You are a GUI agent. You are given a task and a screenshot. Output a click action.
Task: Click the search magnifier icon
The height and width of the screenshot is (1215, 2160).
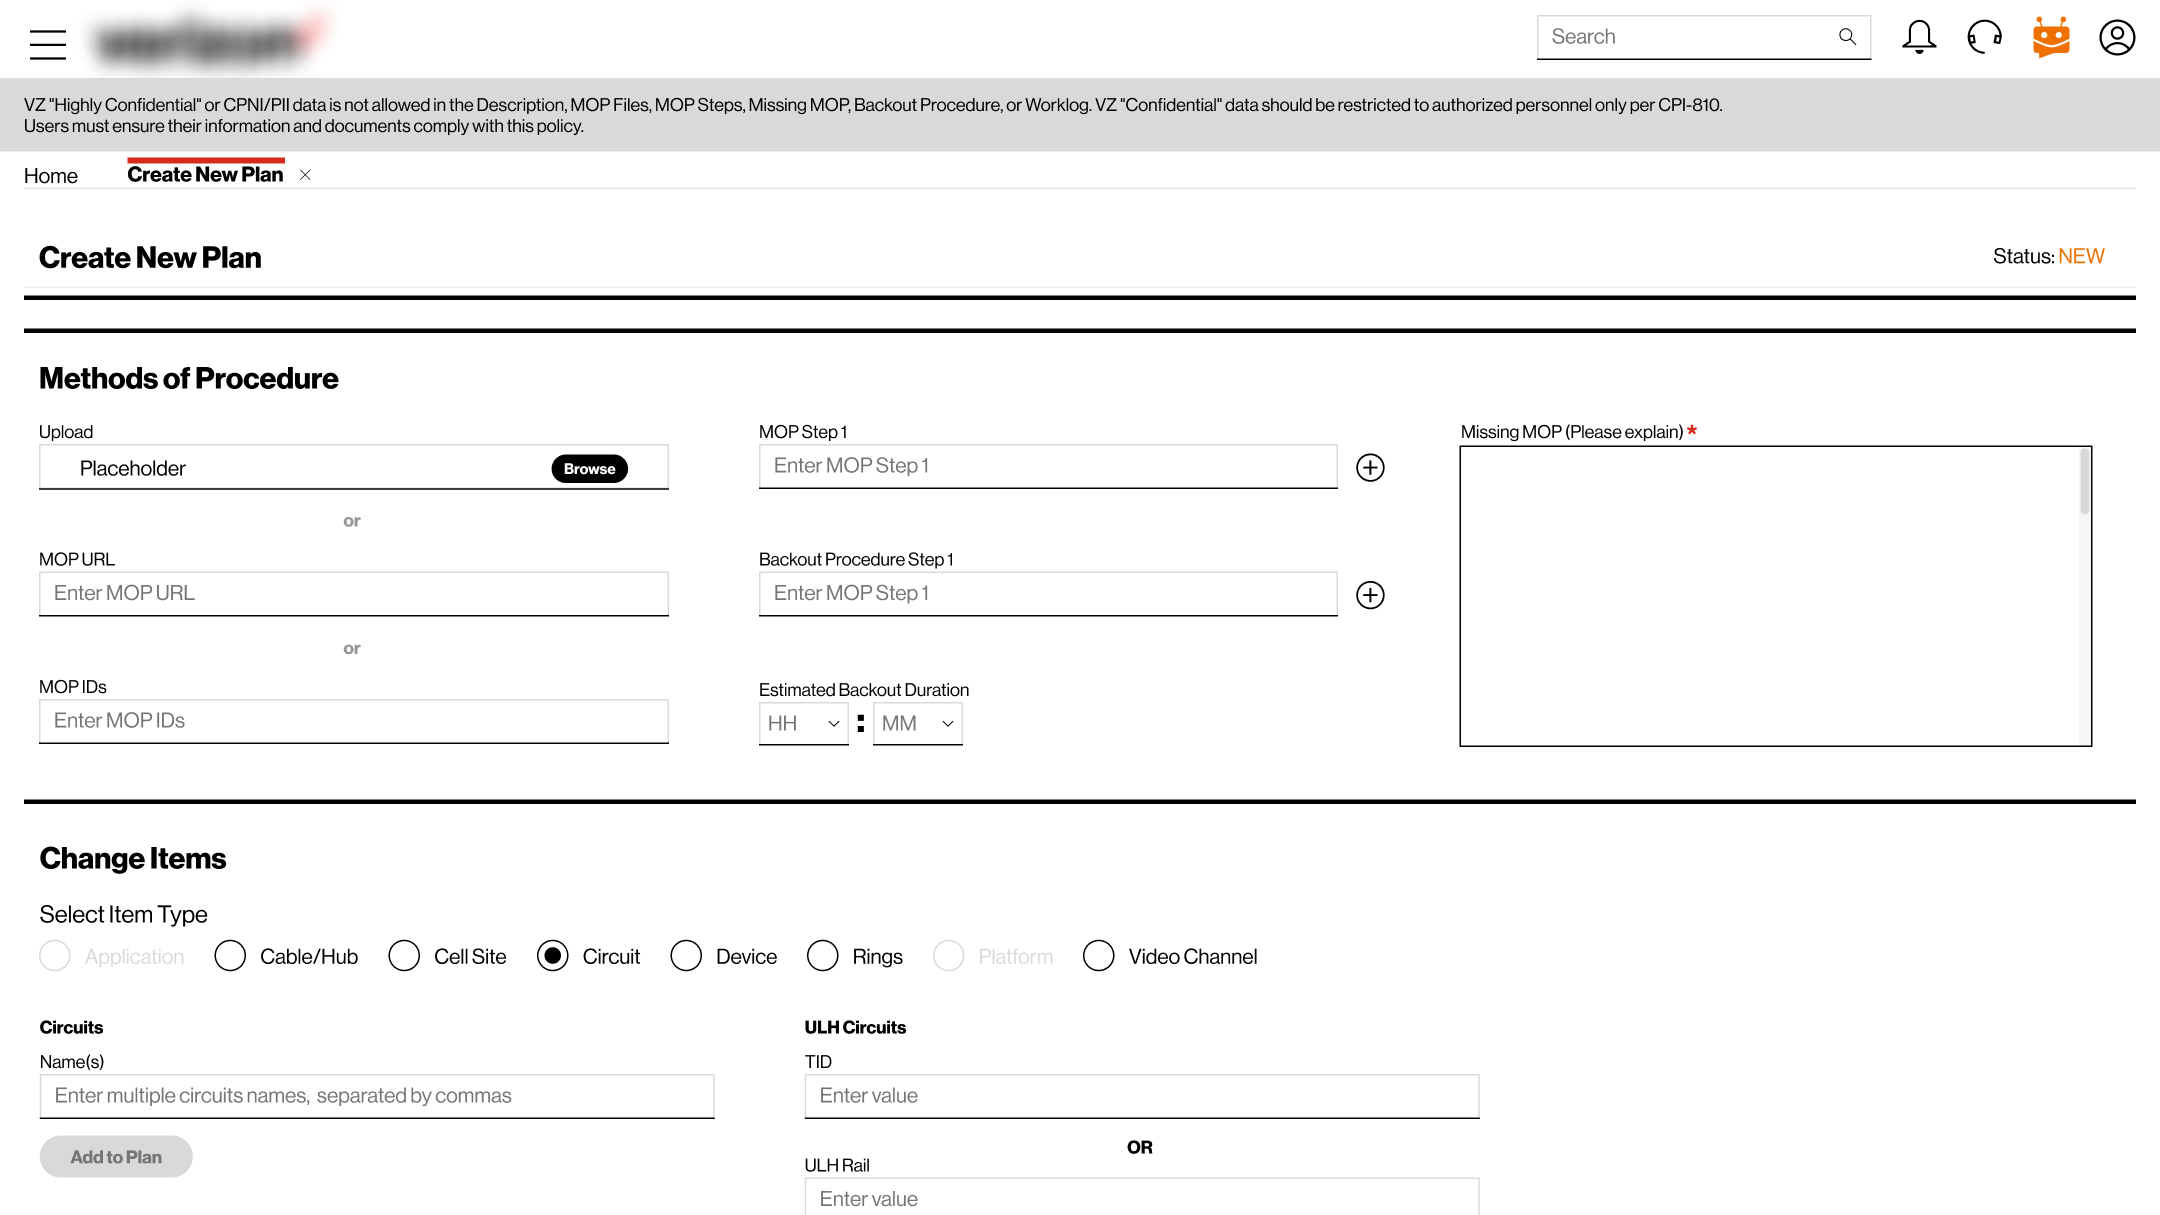click(1847, 37)
